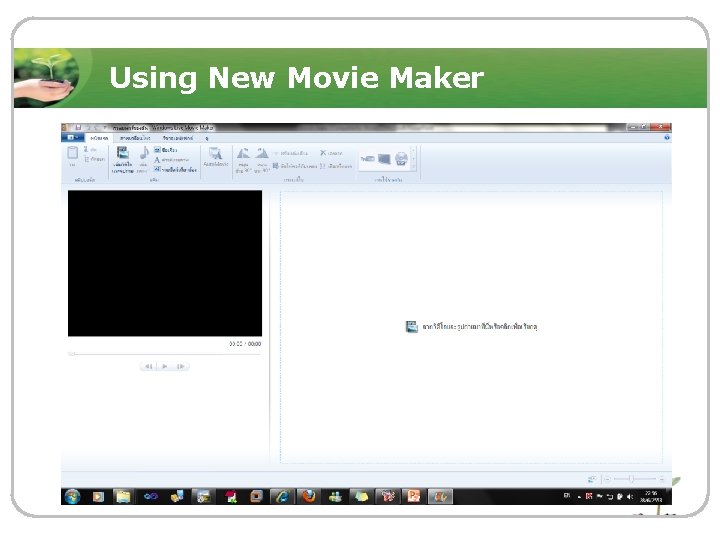Image resolution: width=720 pixels, height=540 pixels.
Task: Open the Windows Start menu
Action: tap(72, 496)
